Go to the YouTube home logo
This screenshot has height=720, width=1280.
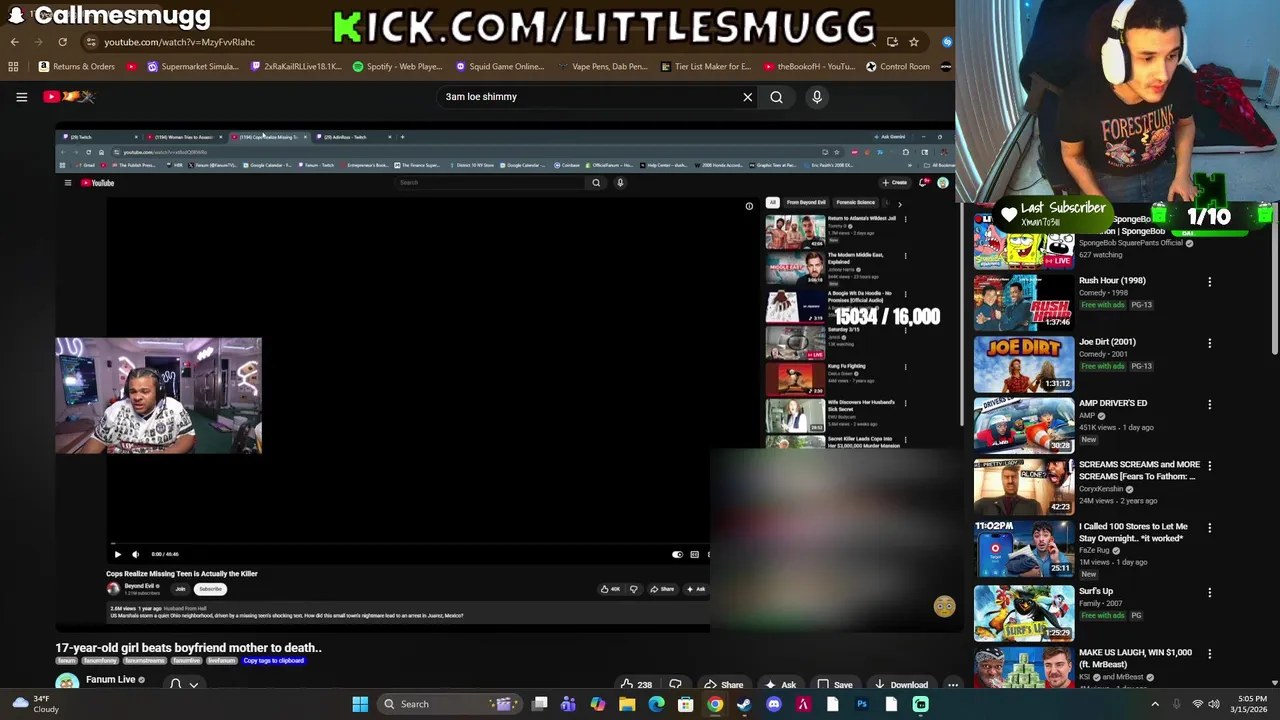68,97
